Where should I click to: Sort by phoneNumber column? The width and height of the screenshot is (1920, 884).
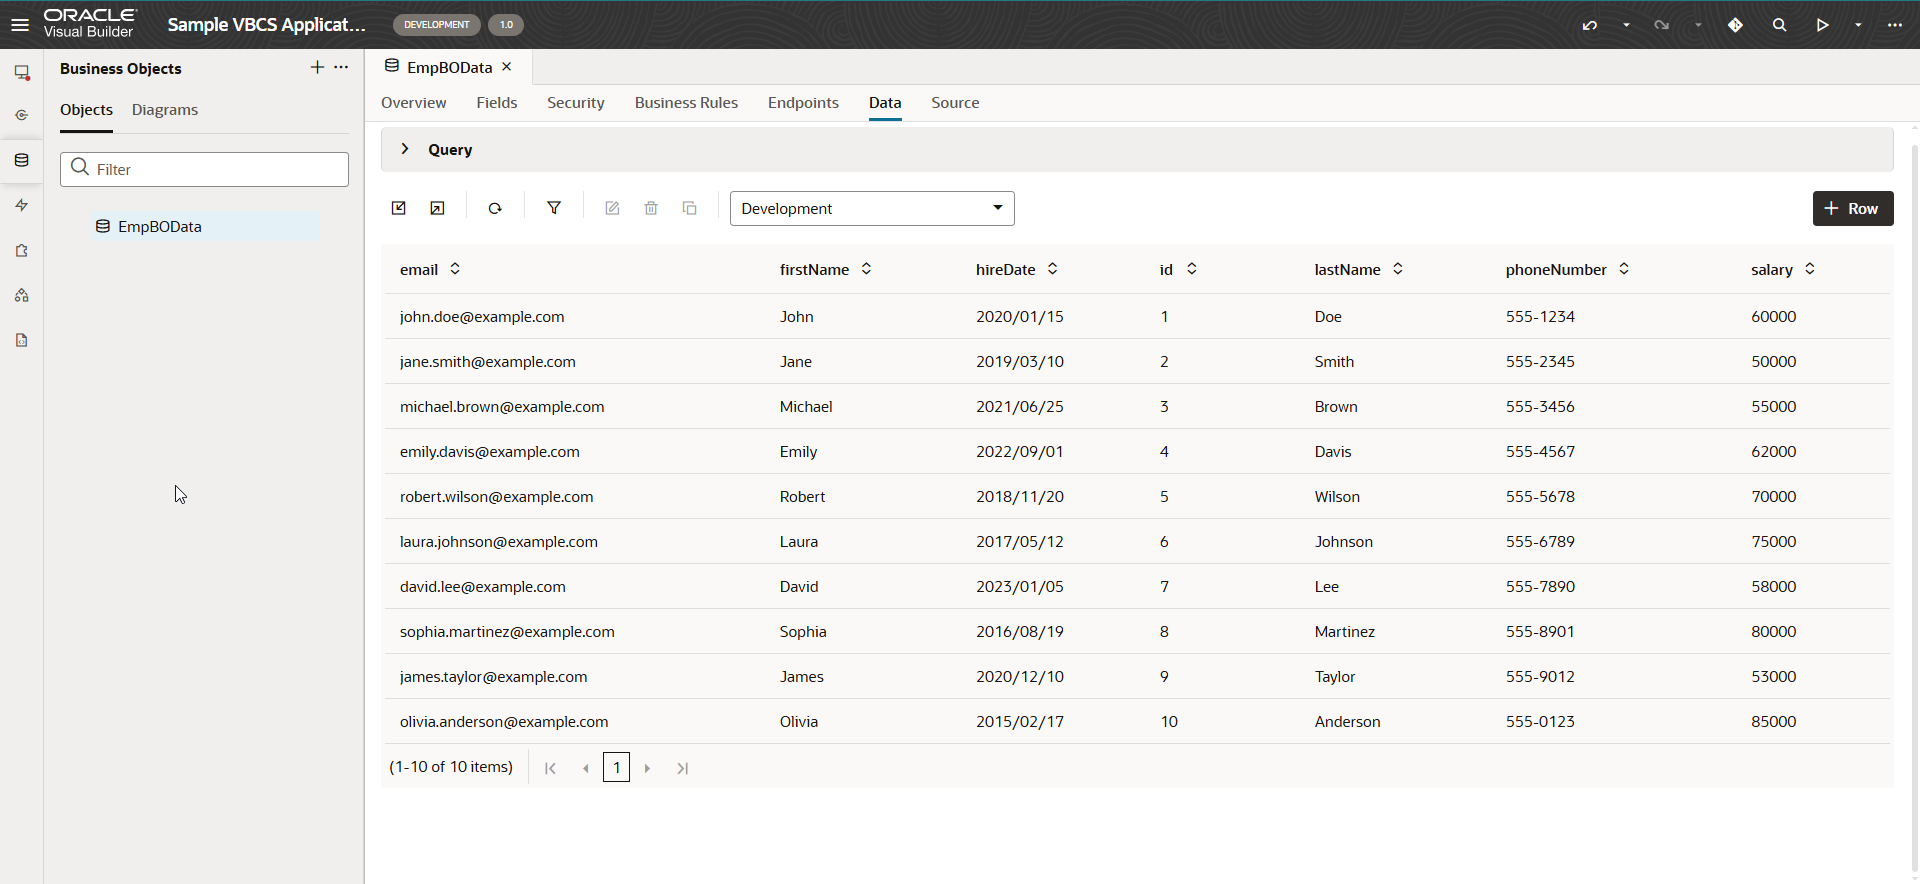coord(1624,269)
